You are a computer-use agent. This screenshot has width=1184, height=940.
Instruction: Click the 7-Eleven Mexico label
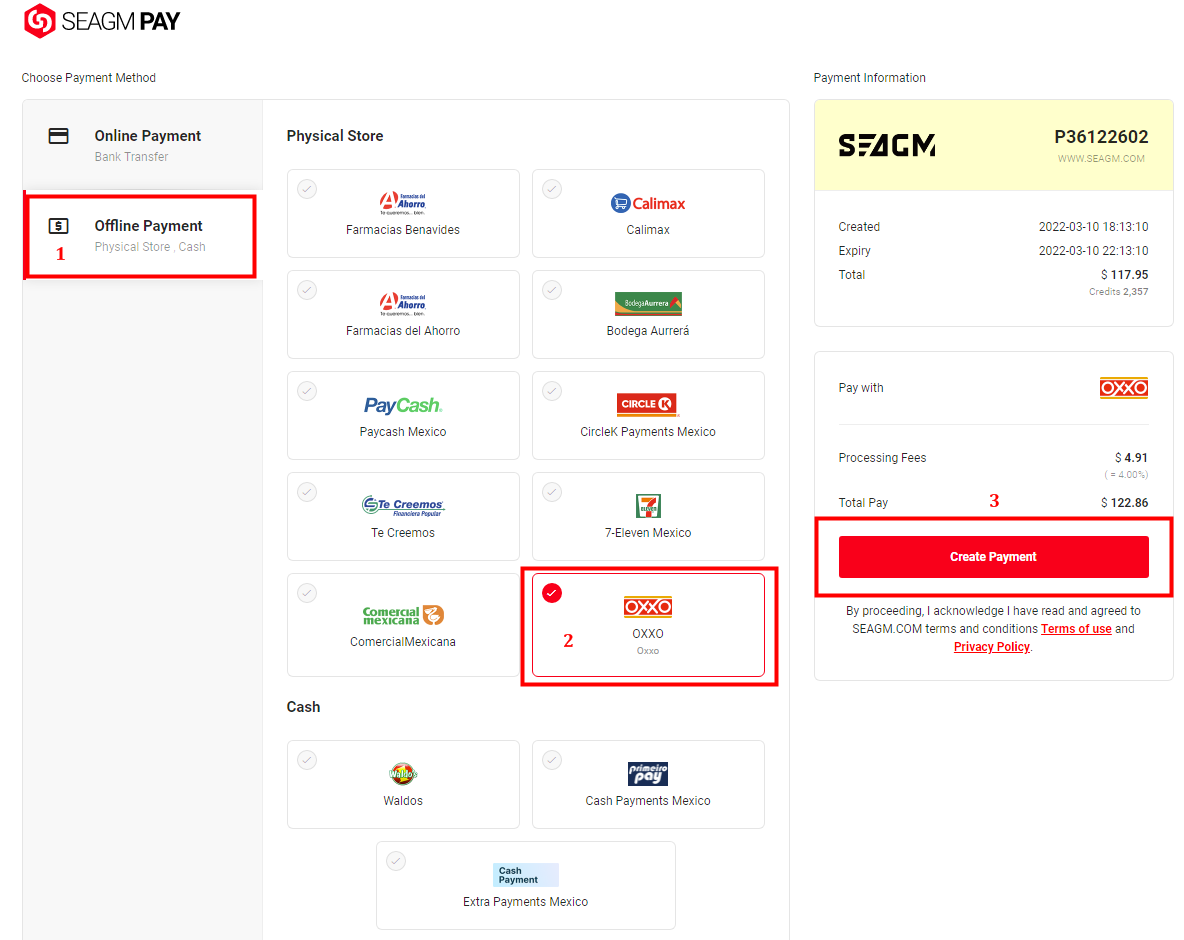pyautogui.click(x=648, y=533)
